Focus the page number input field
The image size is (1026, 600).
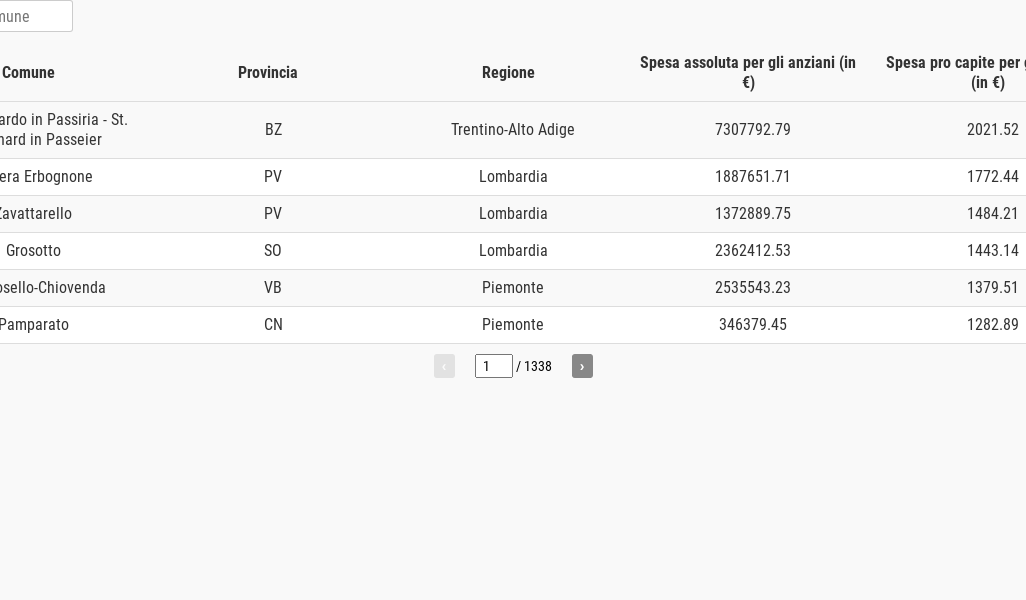(493, 366)
